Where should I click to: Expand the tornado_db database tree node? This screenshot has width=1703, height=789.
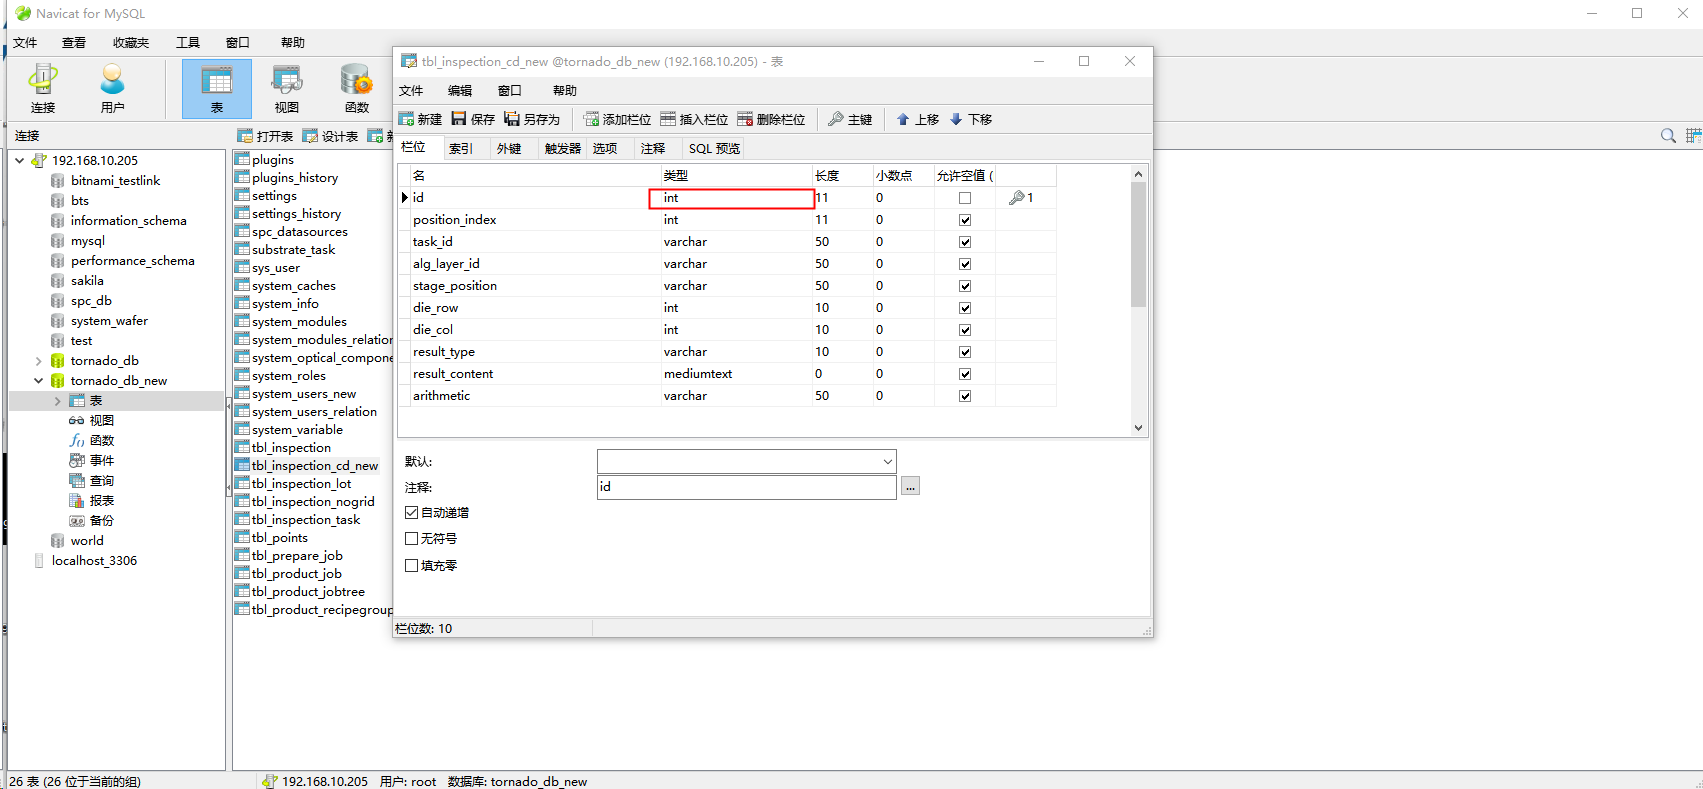point(39,361)
